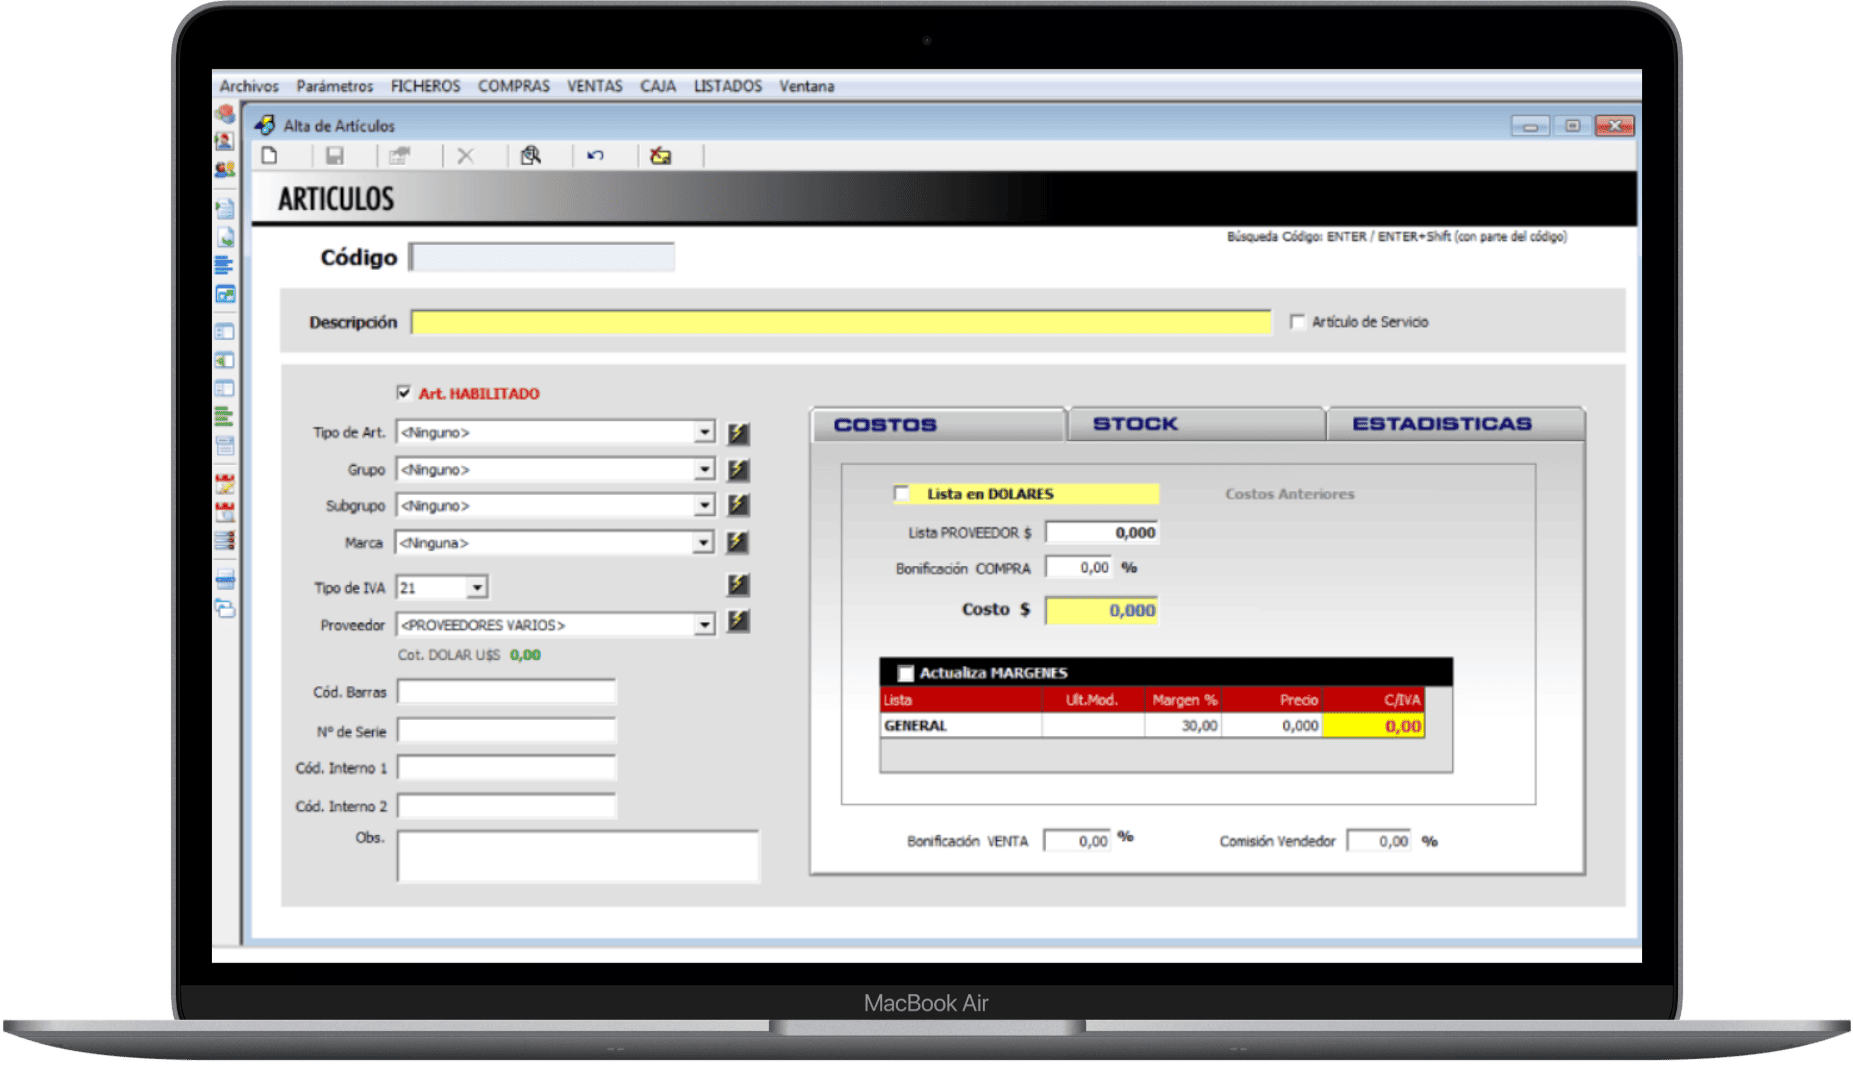This screenshot has width=1853, height=1066.
Task: Expand the Subgrupo dropdown list
Action: point(704,506)
